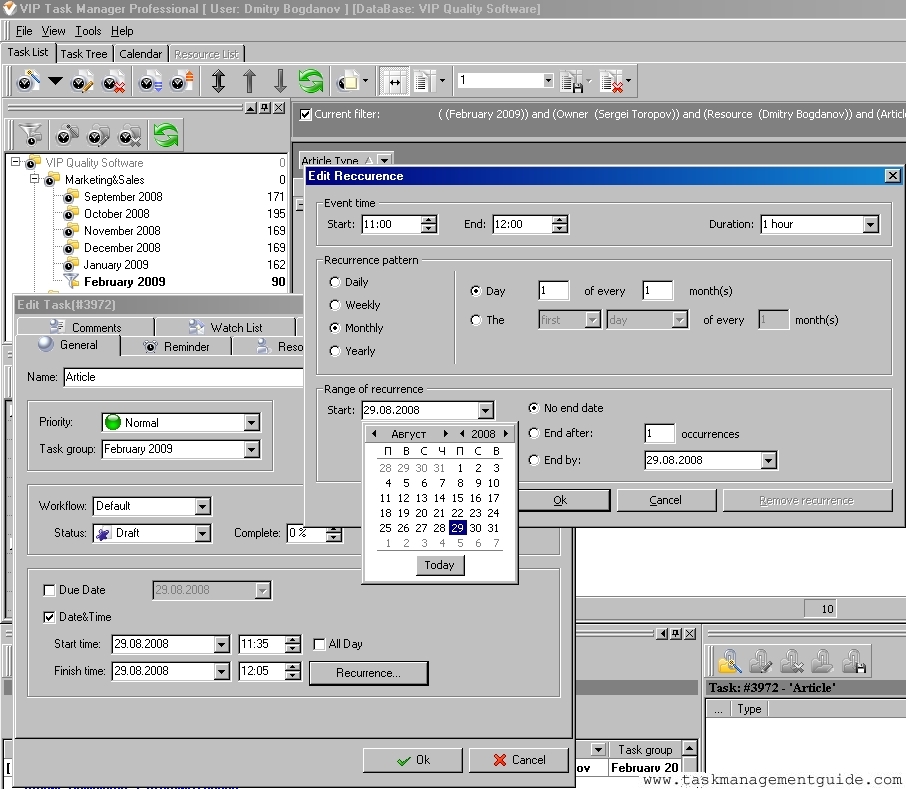This screenshot has height=789, width=906.
Task: Click the move task down arrow icon
Action: pos(280,81)
